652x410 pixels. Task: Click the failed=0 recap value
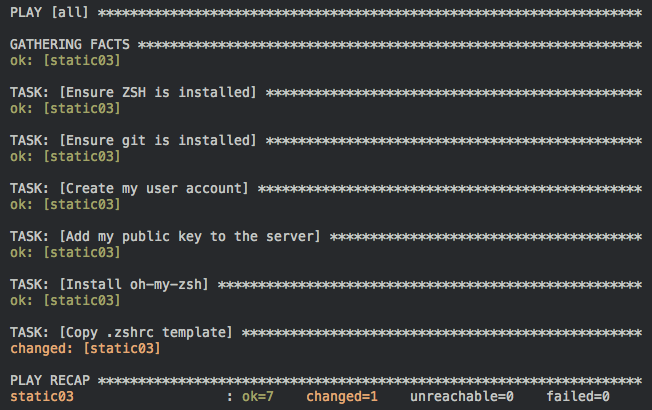[x=578, y=397]
